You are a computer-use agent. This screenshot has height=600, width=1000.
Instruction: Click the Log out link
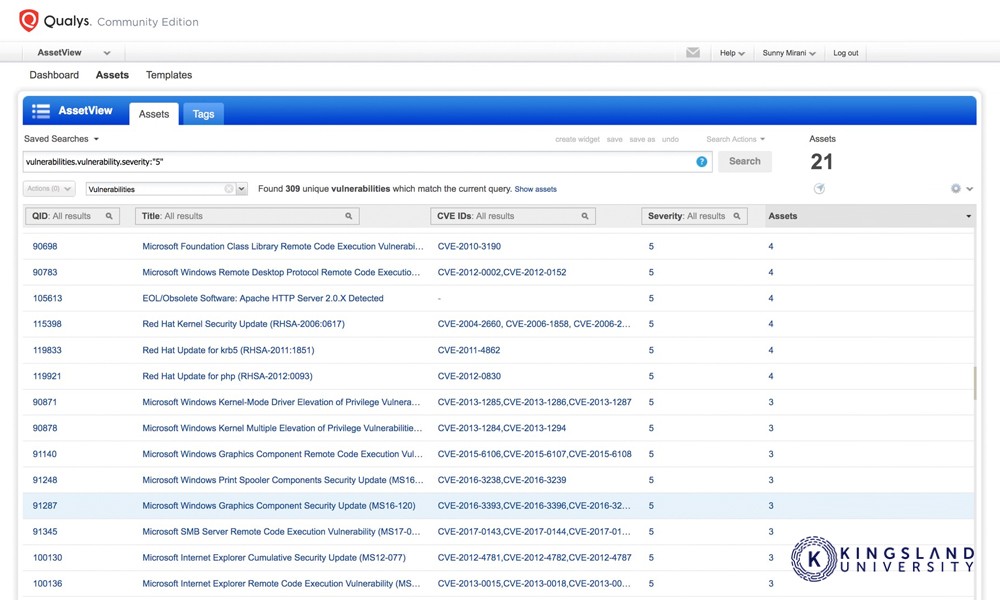tap(846, 53)
